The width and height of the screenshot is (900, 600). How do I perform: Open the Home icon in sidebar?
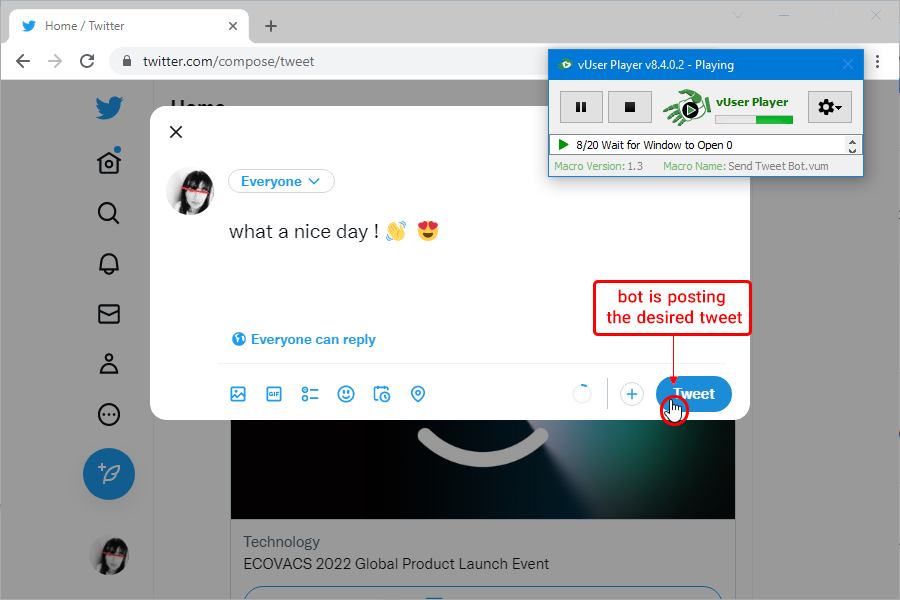click(x=109, y=161)
